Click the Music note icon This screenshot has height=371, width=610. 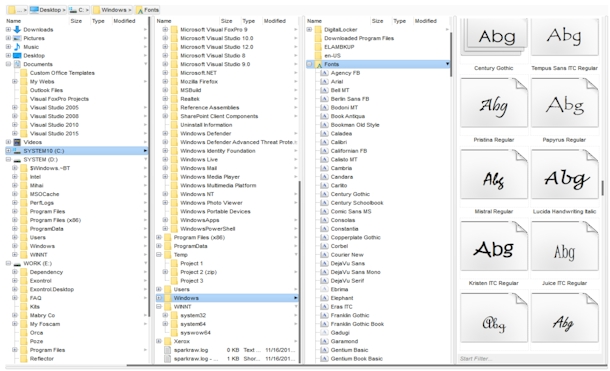pos(17,47)
